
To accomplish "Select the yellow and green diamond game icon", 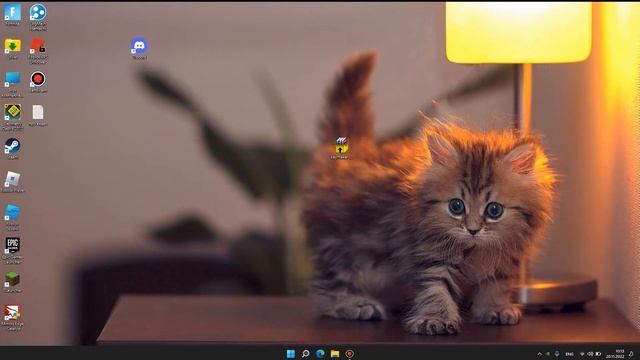I will point(13,117).
